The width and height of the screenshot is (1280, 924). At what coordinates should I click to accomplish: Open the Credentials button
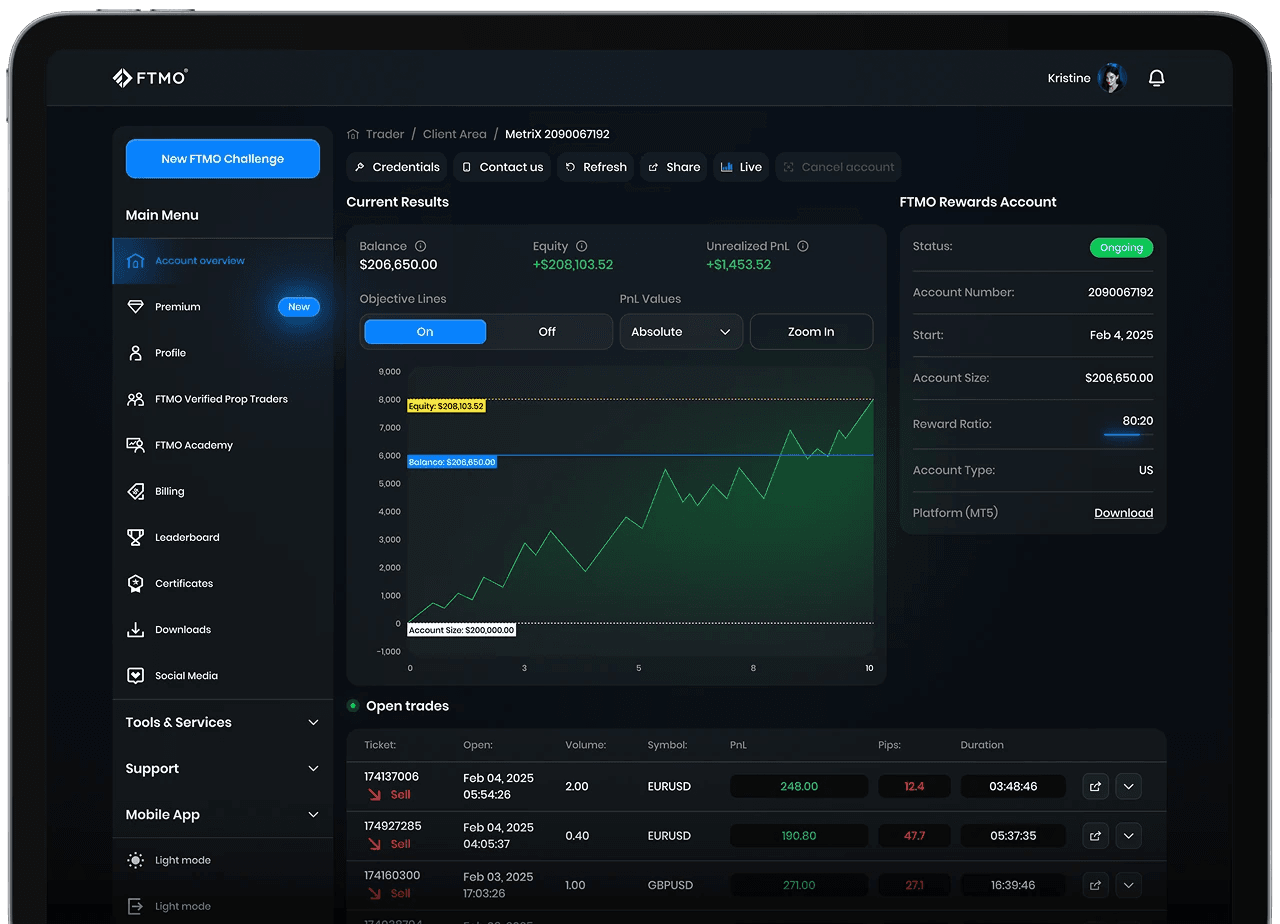(397, 167)
